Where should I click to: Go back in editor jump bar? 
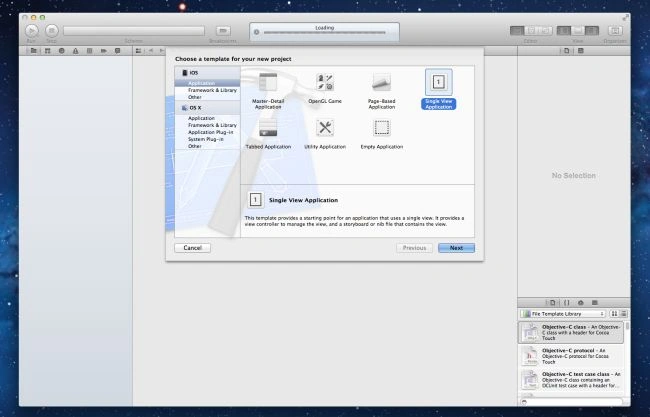pyautogui.click(x=151, y=51)
